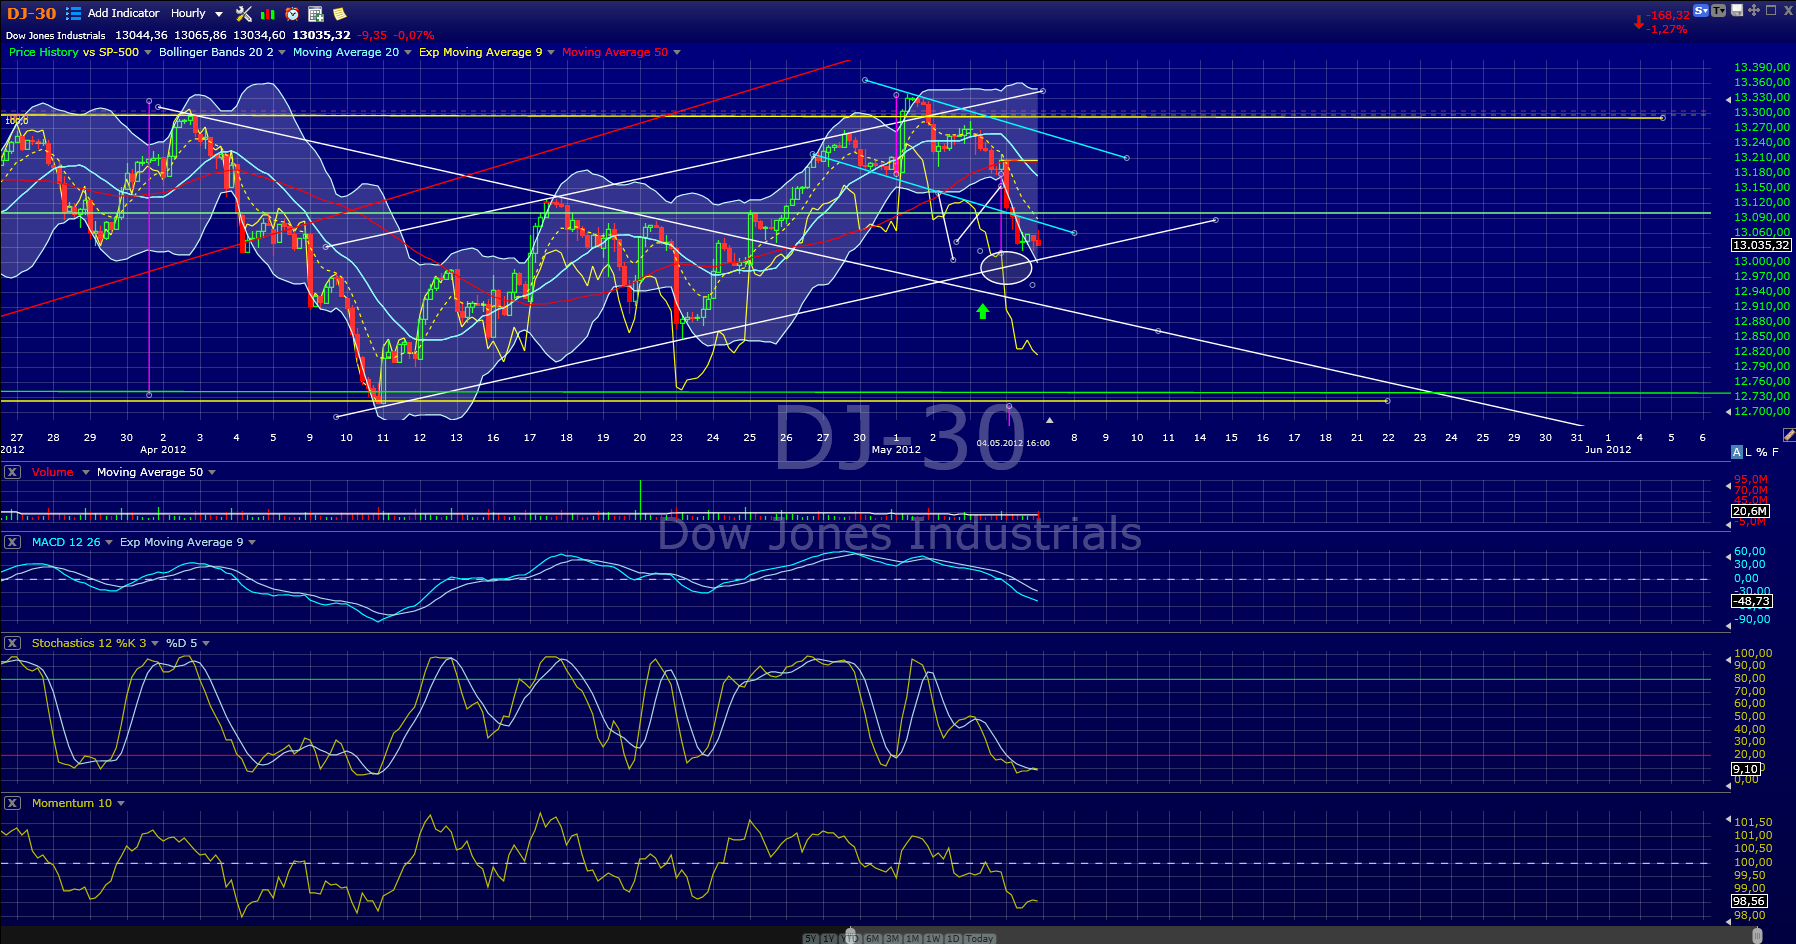Click the -0,07% change in quote line
The image size is (1796, 944).
click(x=414, y=35)
